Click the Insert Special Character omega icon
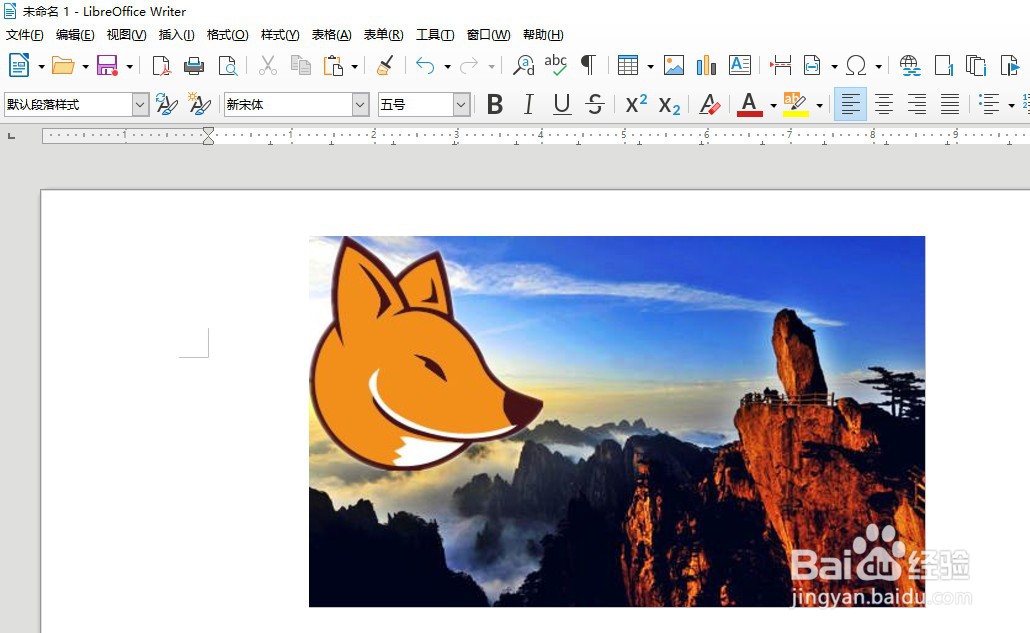1030x633 pixels. pyautogui.click(x=856, y=66)
